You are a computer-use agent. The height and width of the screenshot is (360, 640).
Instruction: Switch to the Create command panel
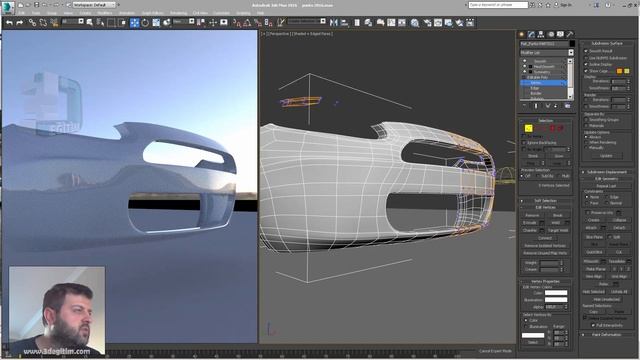522,34
